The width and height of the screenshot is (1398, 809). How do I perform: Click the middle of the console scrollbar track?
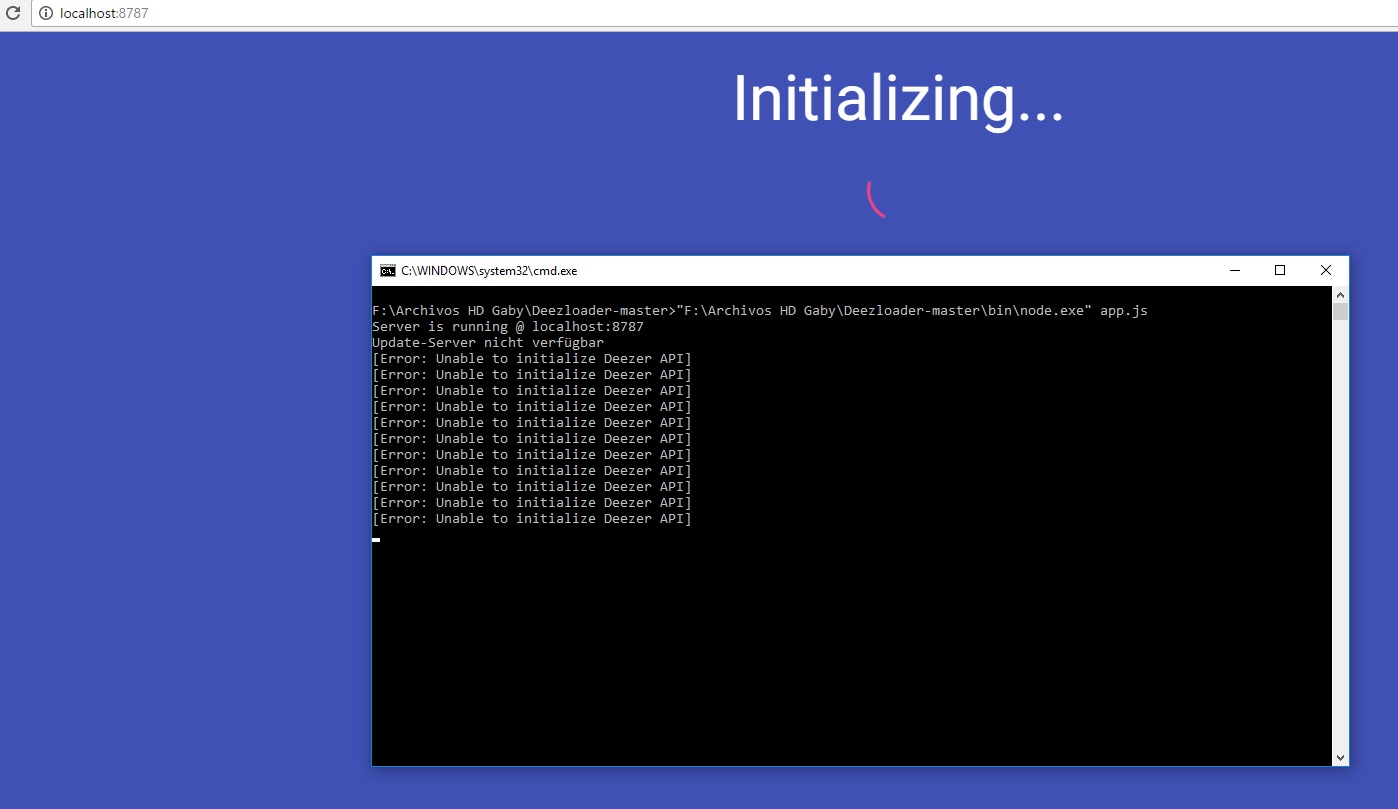1341,530
